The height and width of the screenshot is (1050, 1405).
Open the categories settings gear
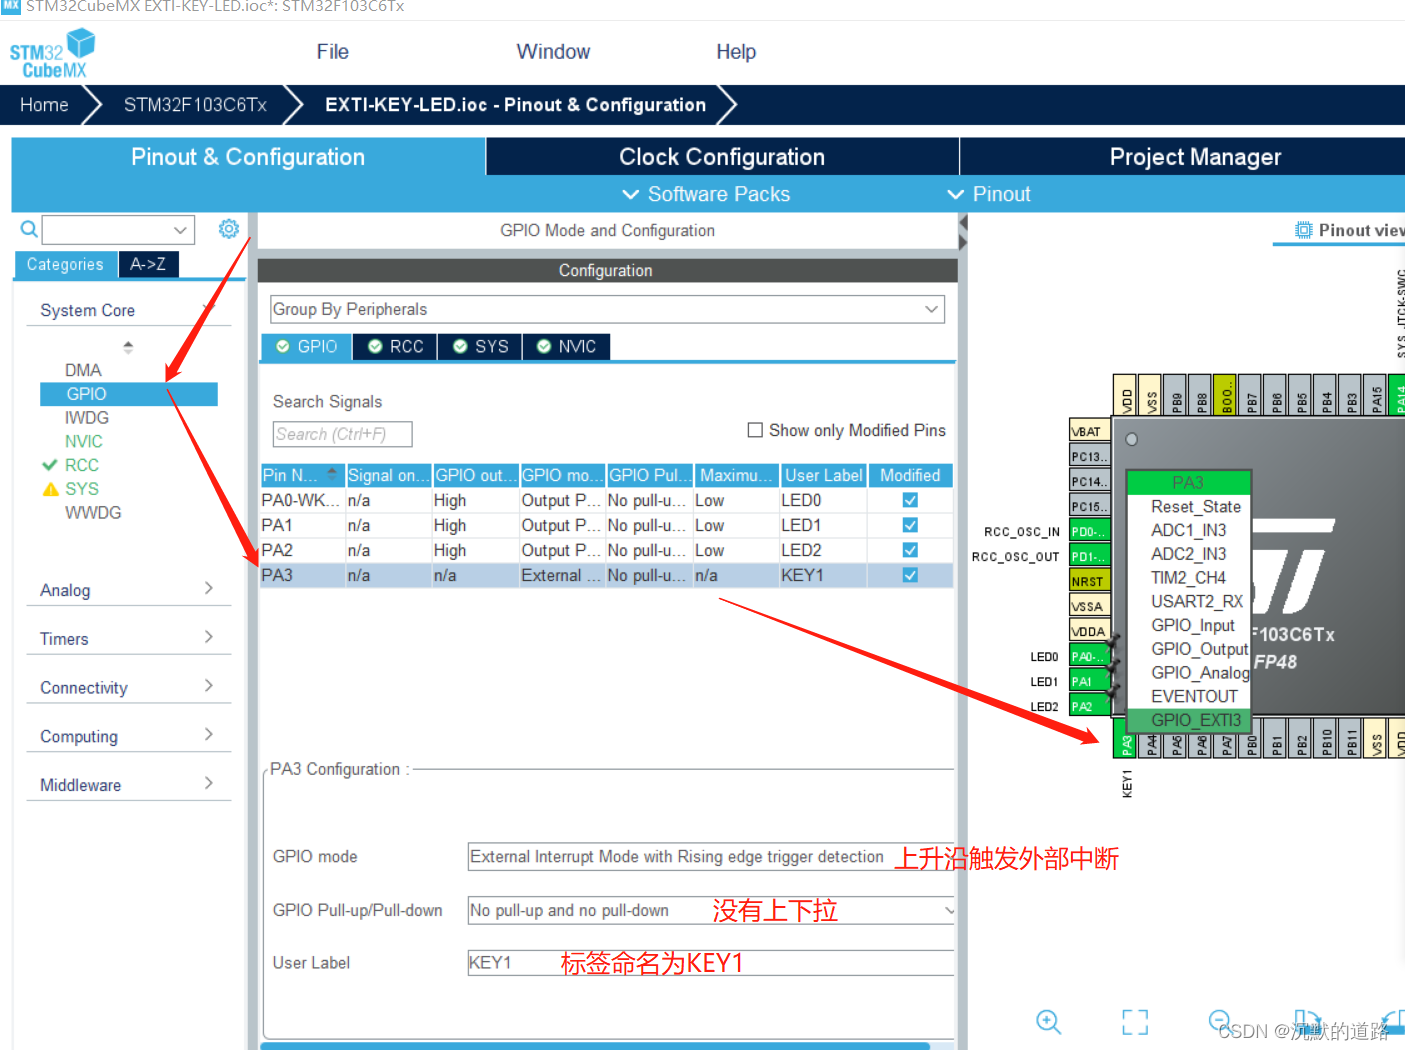click(229, 229)
